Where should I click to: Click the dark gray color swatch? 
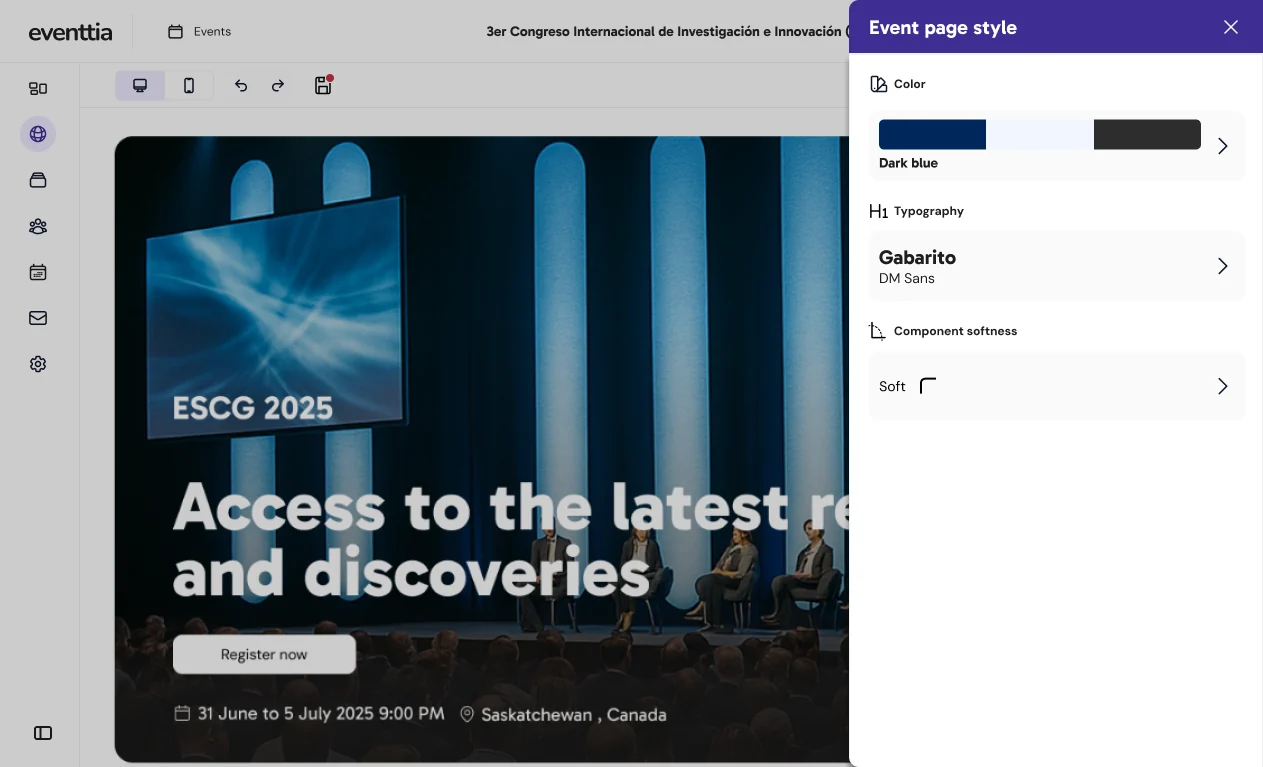pos(1147,134)
